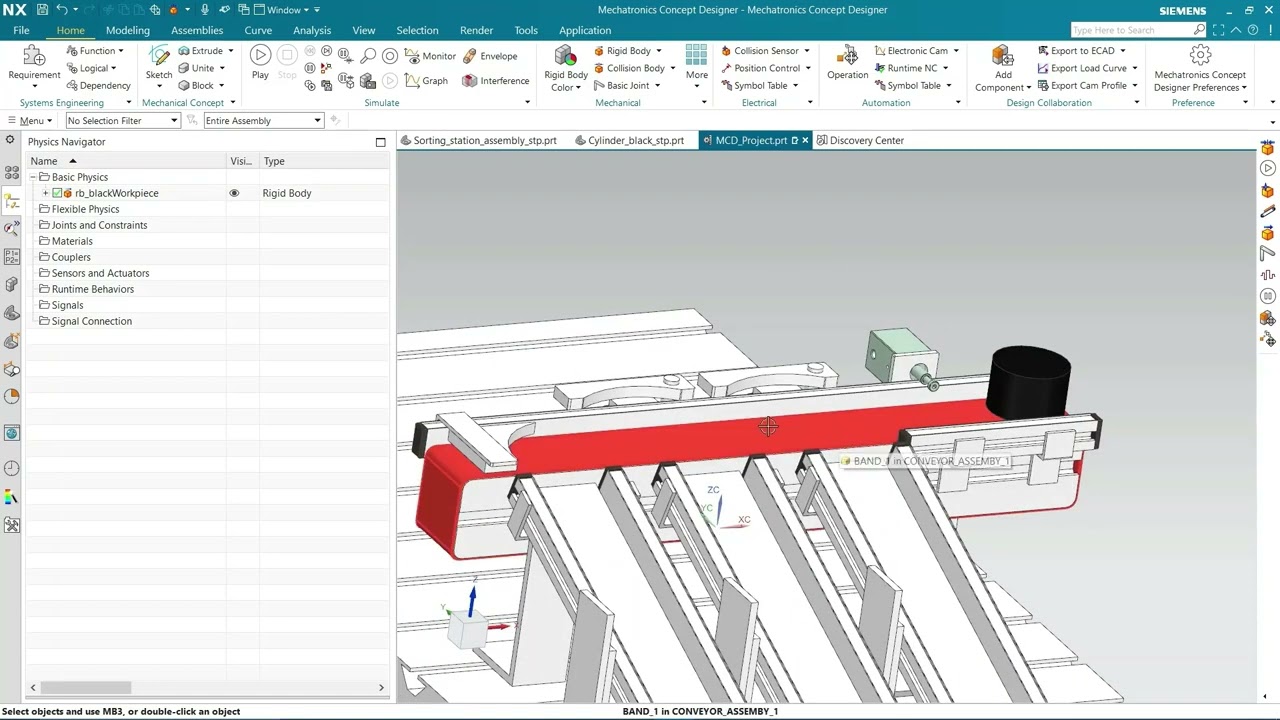Click the Save icon in title bar
This screenshot has width=1280, height=720.
[42, 10]
